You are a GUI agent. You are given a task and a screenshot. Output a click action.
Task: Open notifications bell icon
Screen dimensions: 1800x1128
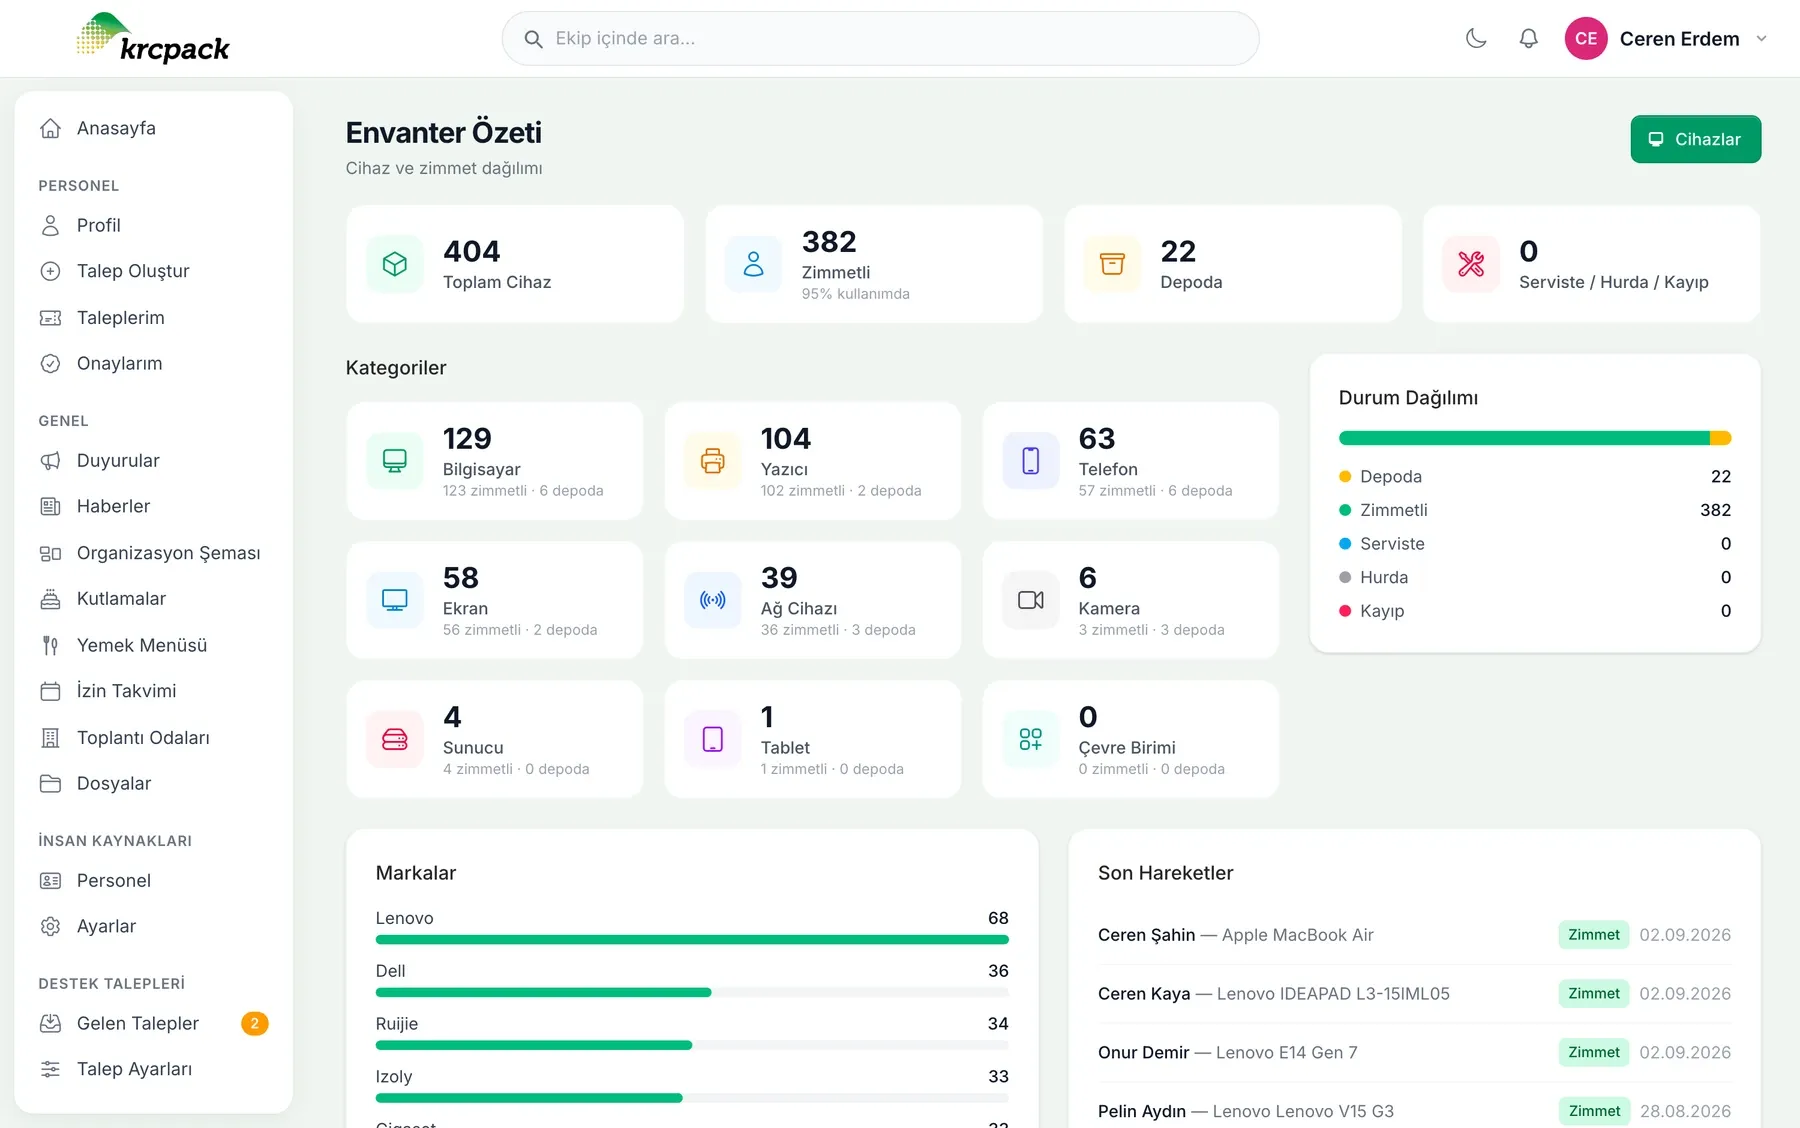pyautogui.click(x=1528, y=39)
